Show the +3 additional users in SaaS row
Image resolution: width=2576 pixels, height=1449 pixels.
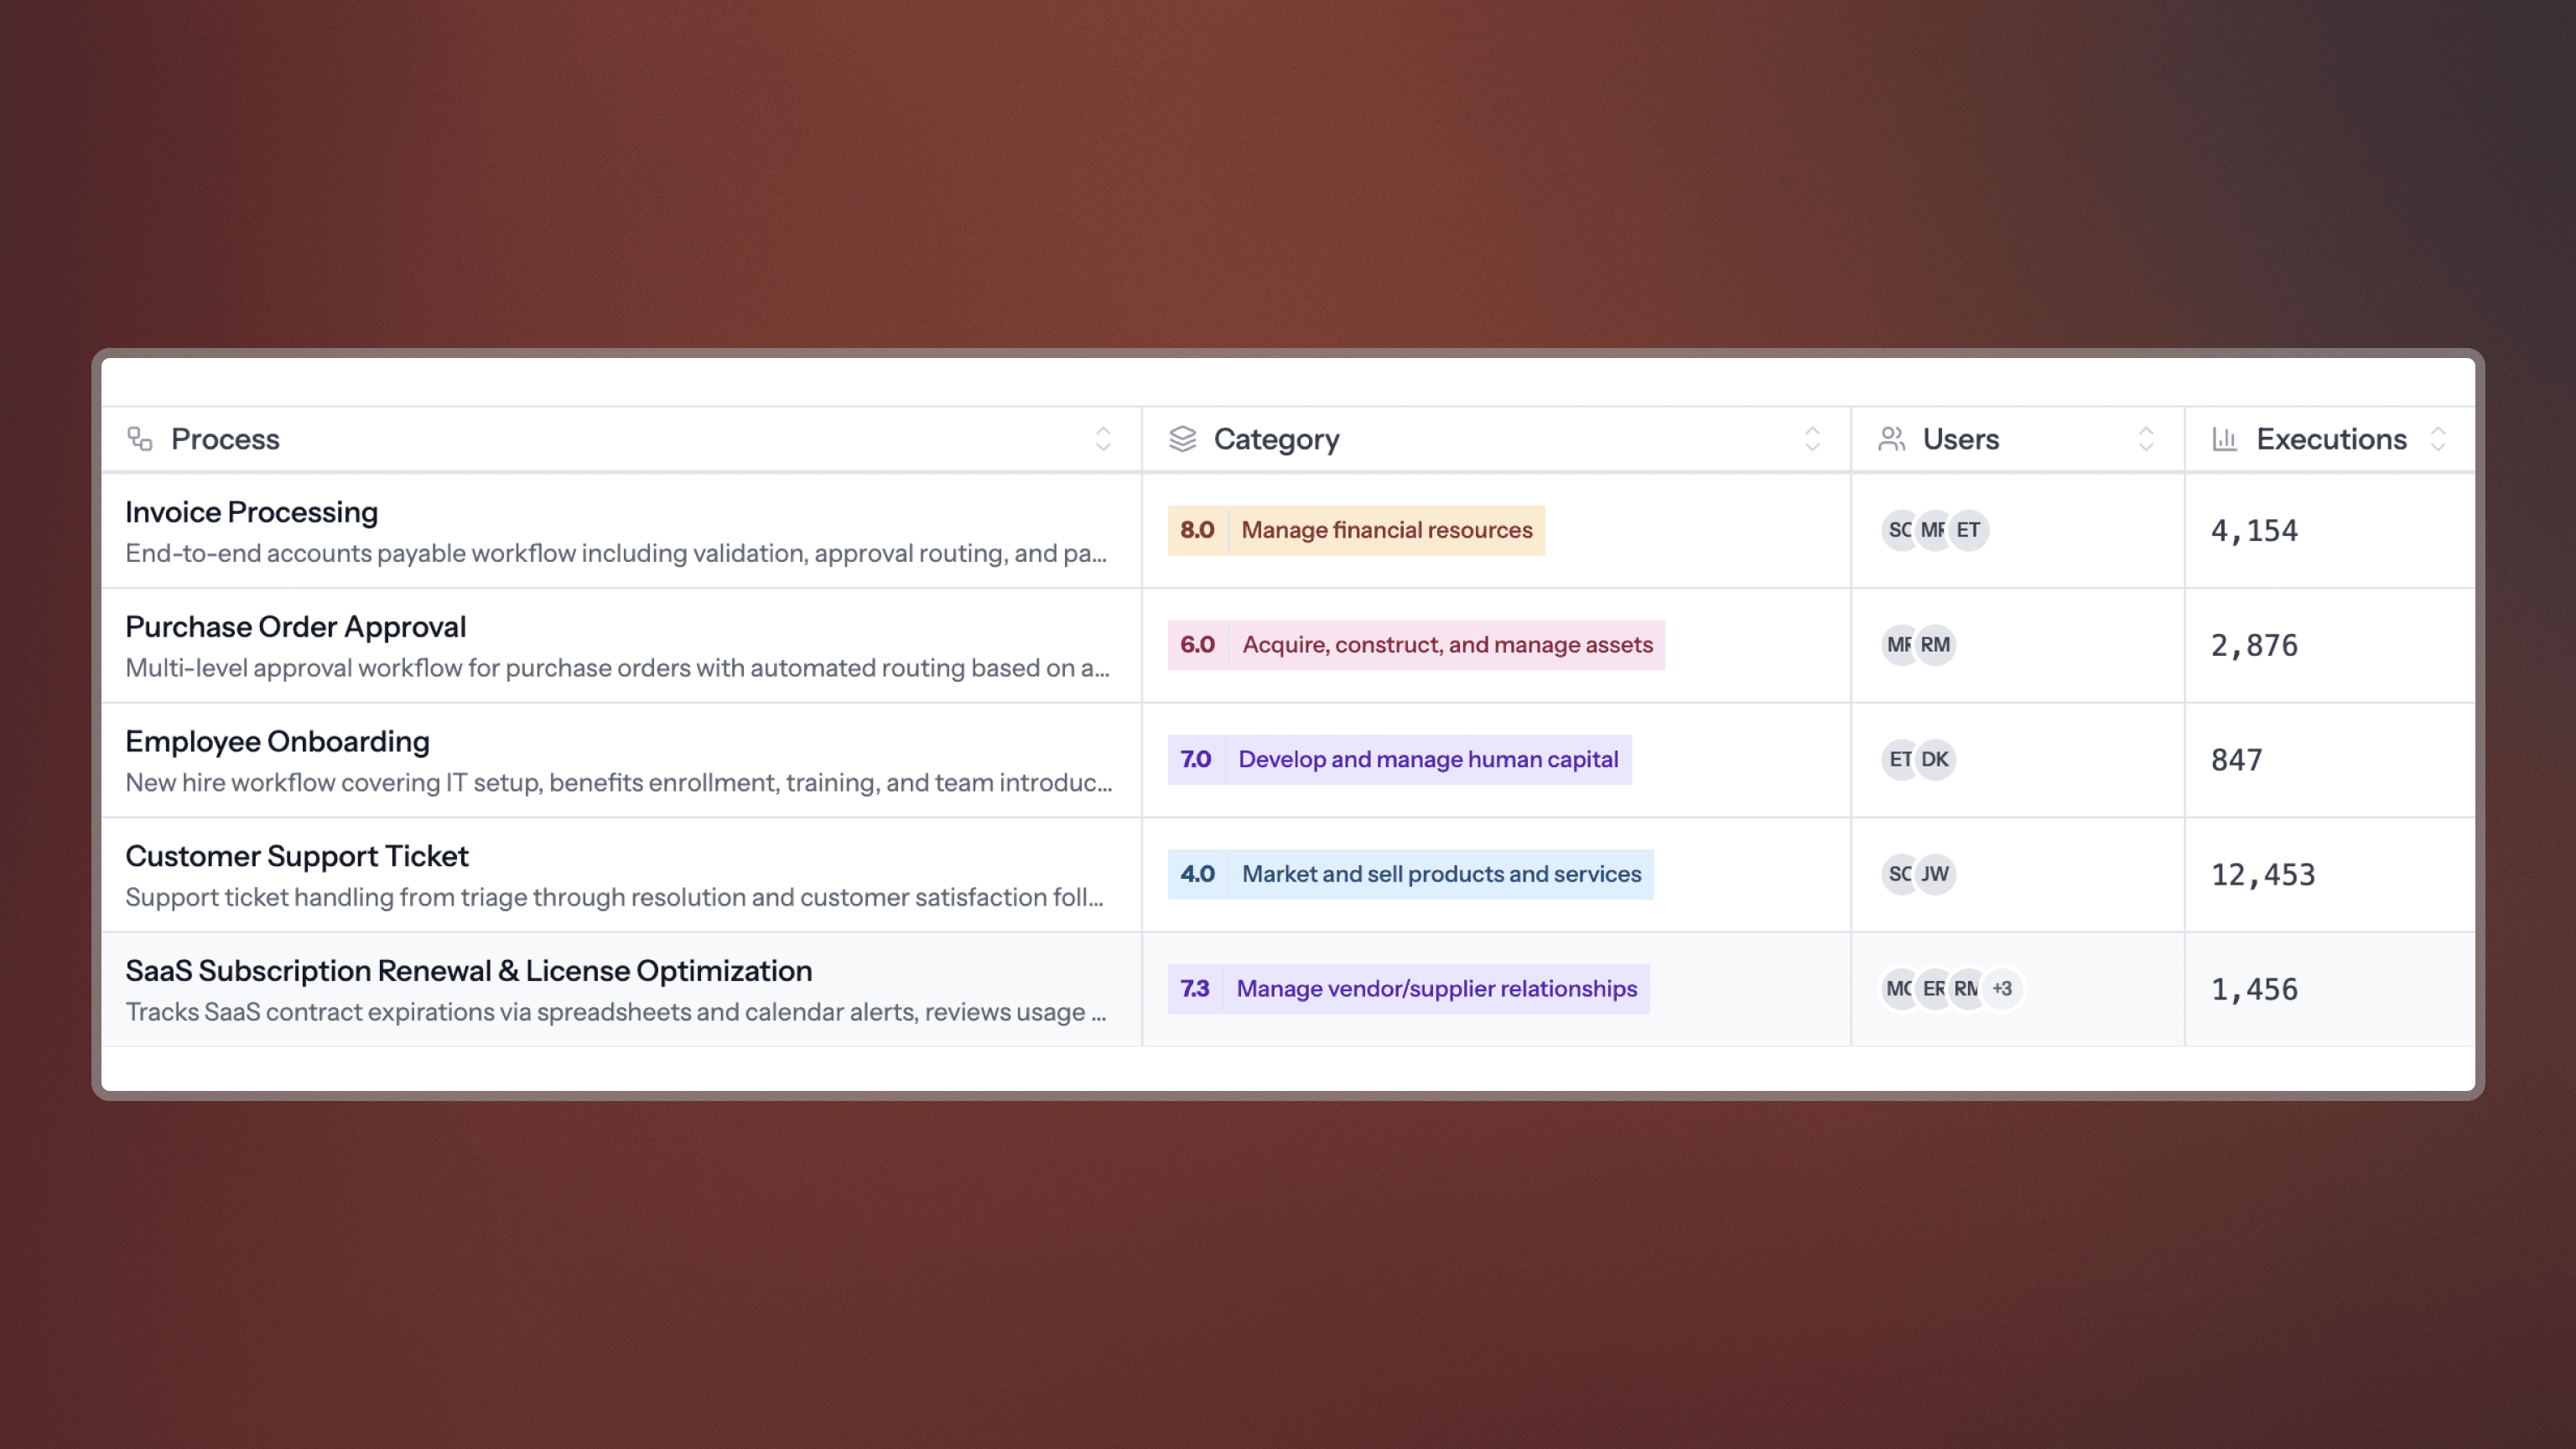[x=2002, y=989]
